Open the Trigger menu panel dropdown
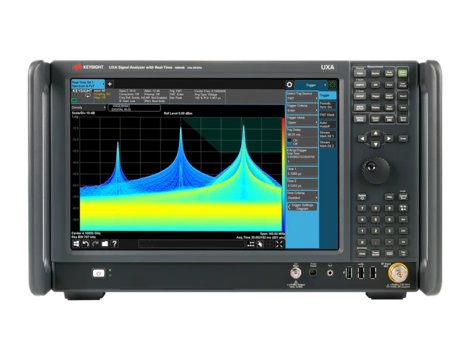Image resolution: width=470 pixels, height=360 pixels. (x=311, y=85)
